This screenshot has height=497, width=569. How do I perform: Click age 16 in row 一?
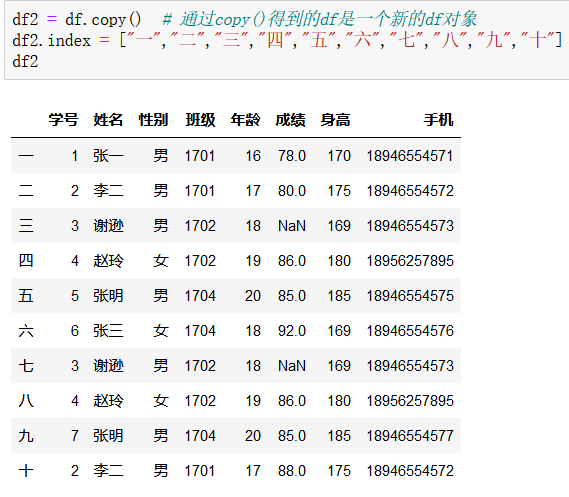(x=253, y=156)
